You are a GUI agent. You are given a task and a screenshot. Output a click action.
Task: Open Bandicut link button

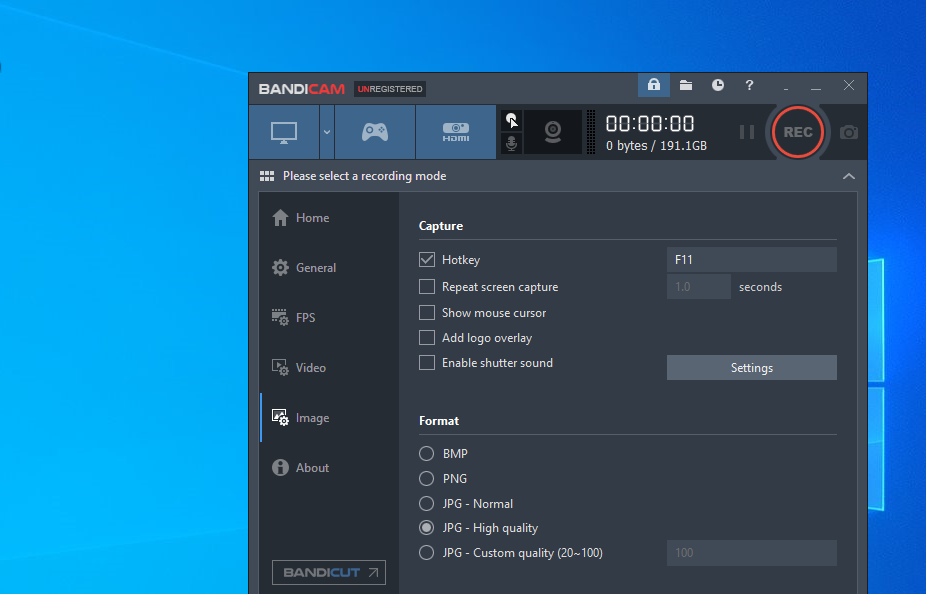[329, 573]
